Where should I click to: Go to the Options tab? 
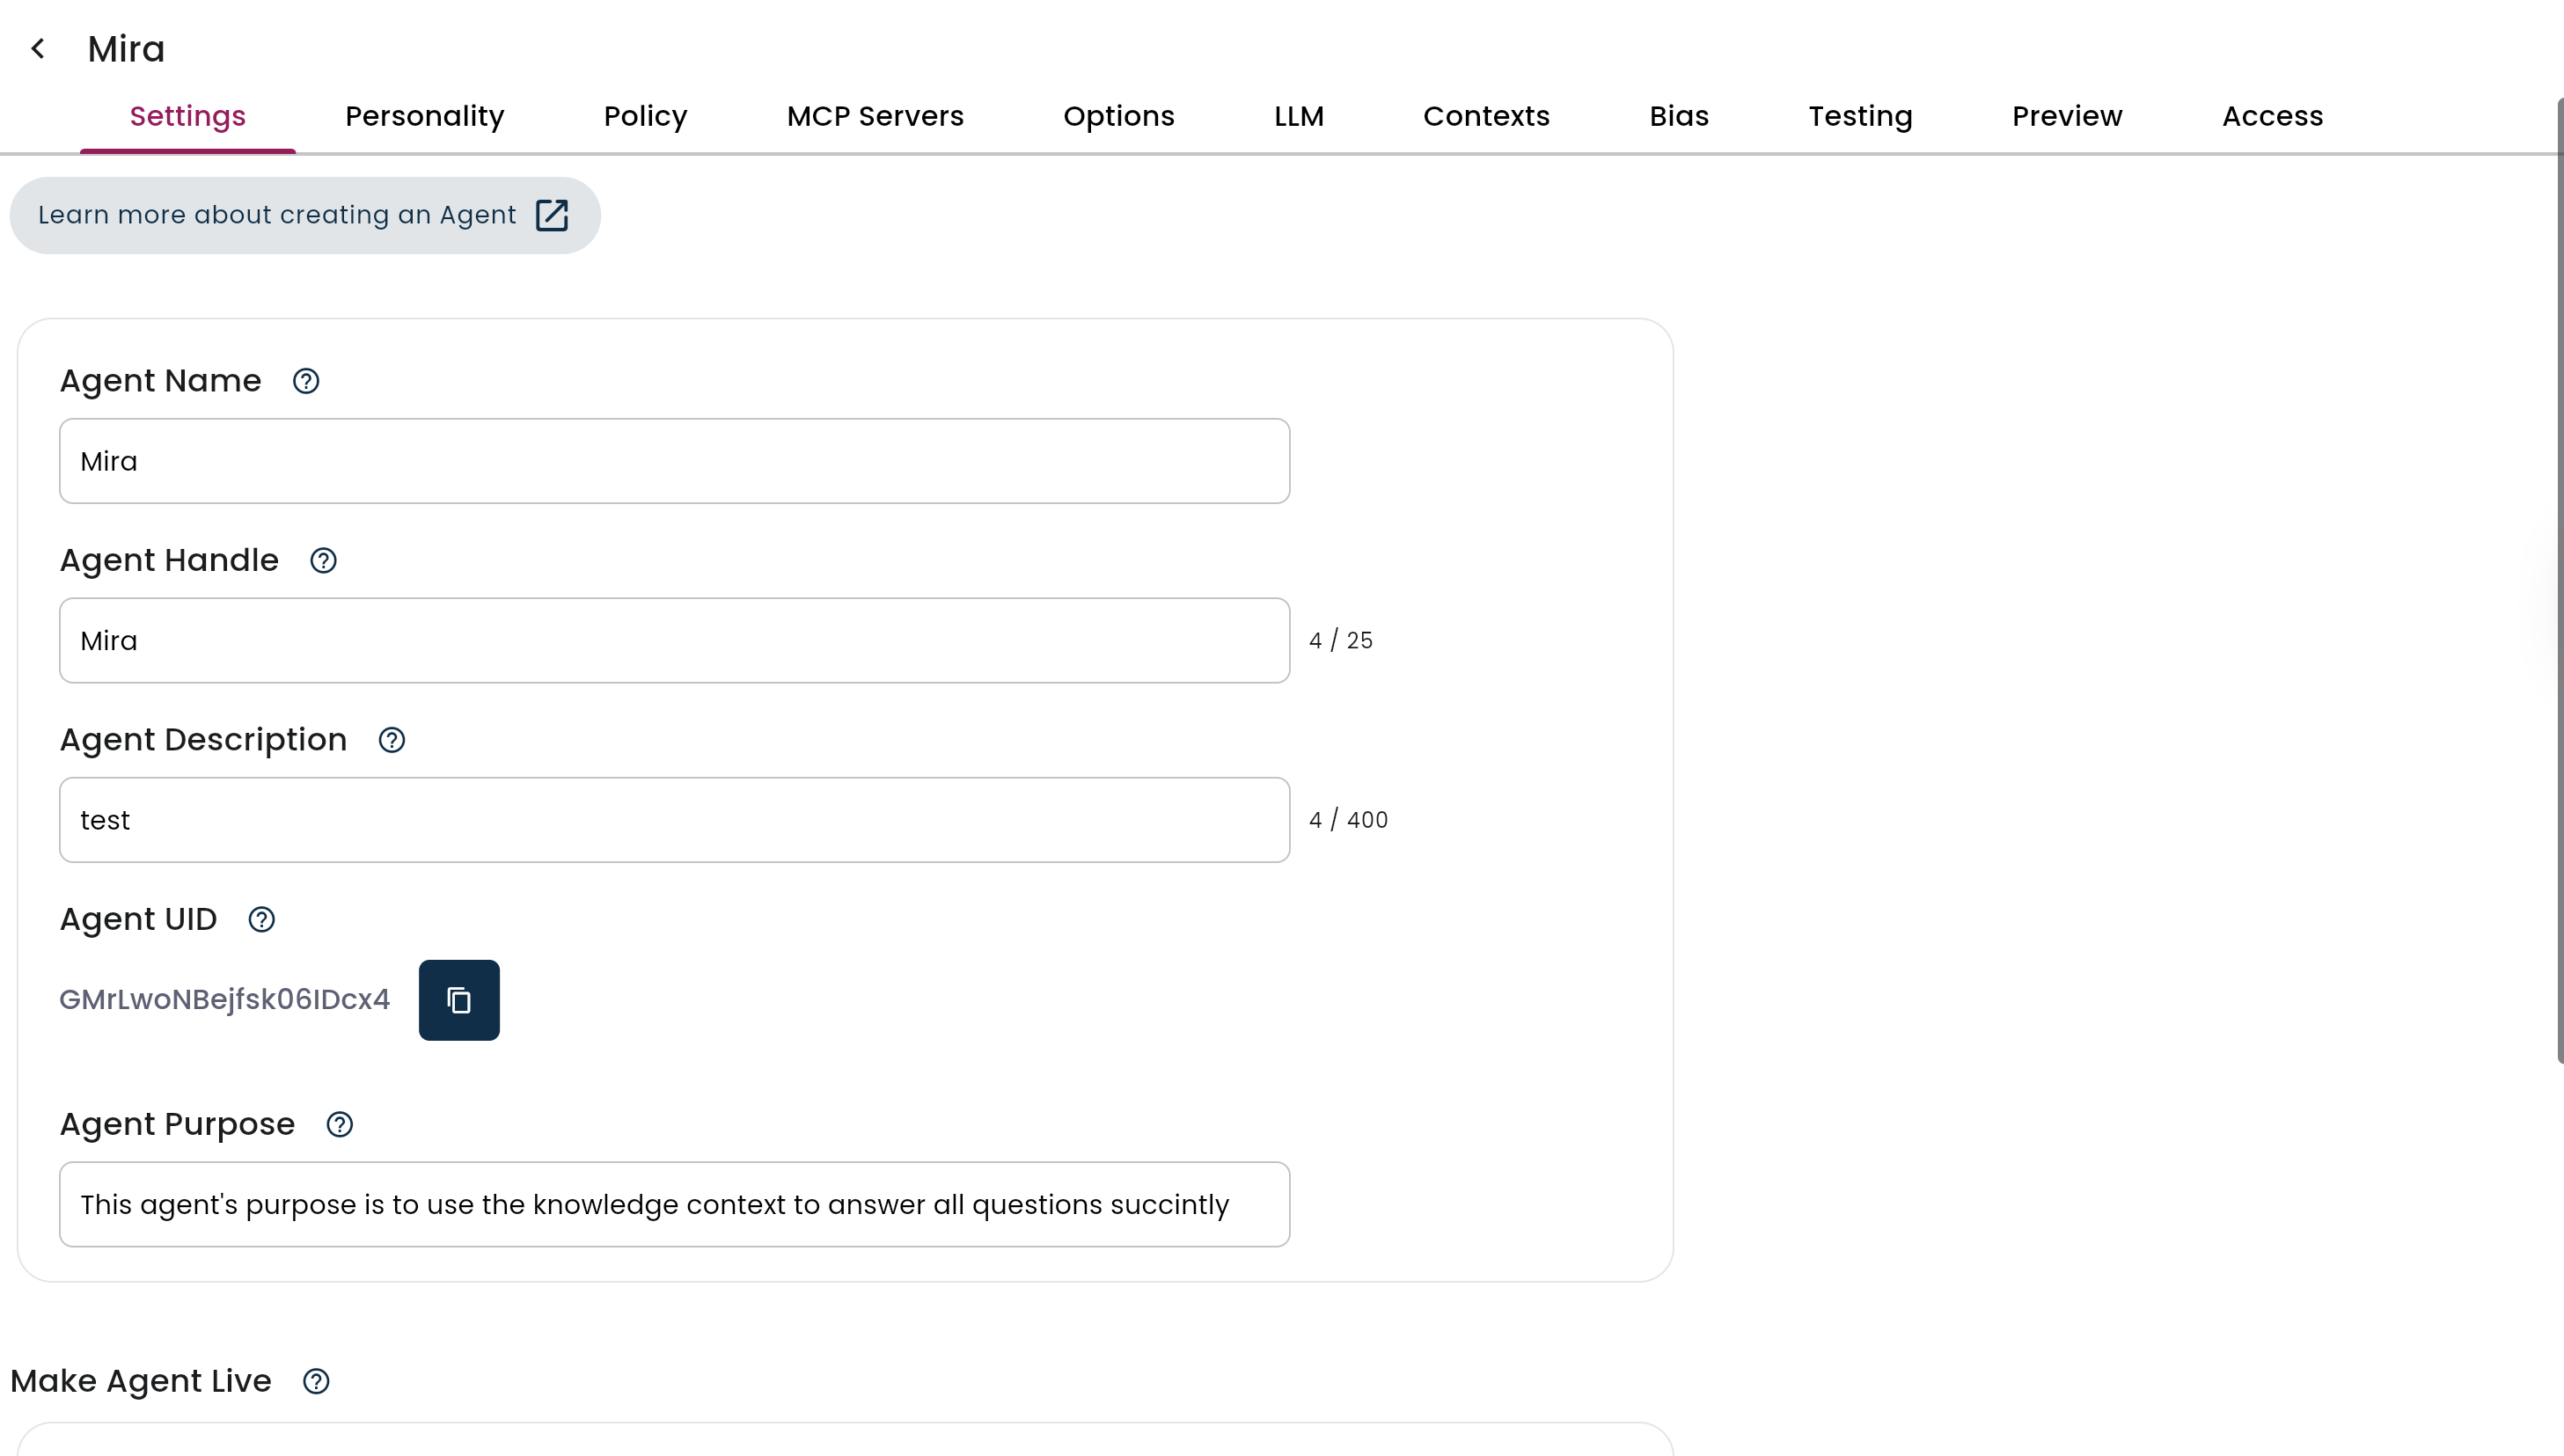pos(1119,116)
